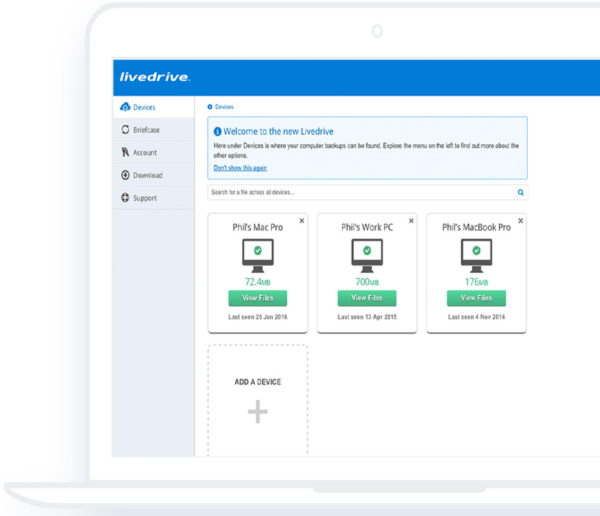The height and width of the screenshot is (516, 600).
Task: Click Phil's Work PC monitor icon
Action: coord(367,255)
